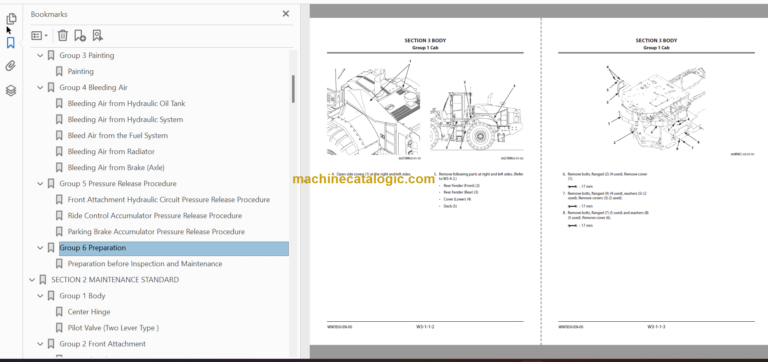Collapse the Group 5 Pressure Release Procedure node

[x=40, y=184]
